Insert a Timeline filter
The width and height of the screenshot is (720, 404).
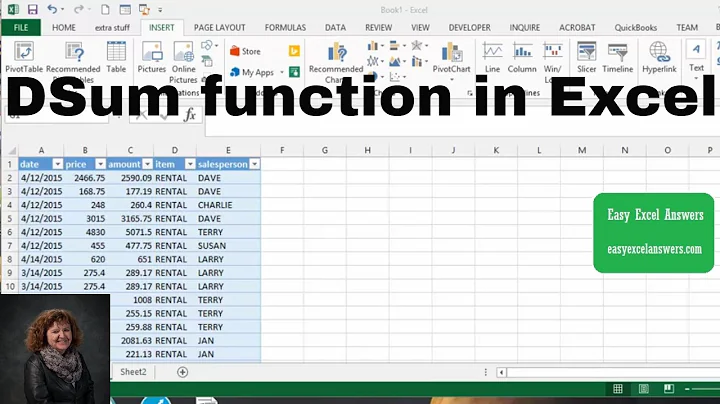tap(618, 57)
